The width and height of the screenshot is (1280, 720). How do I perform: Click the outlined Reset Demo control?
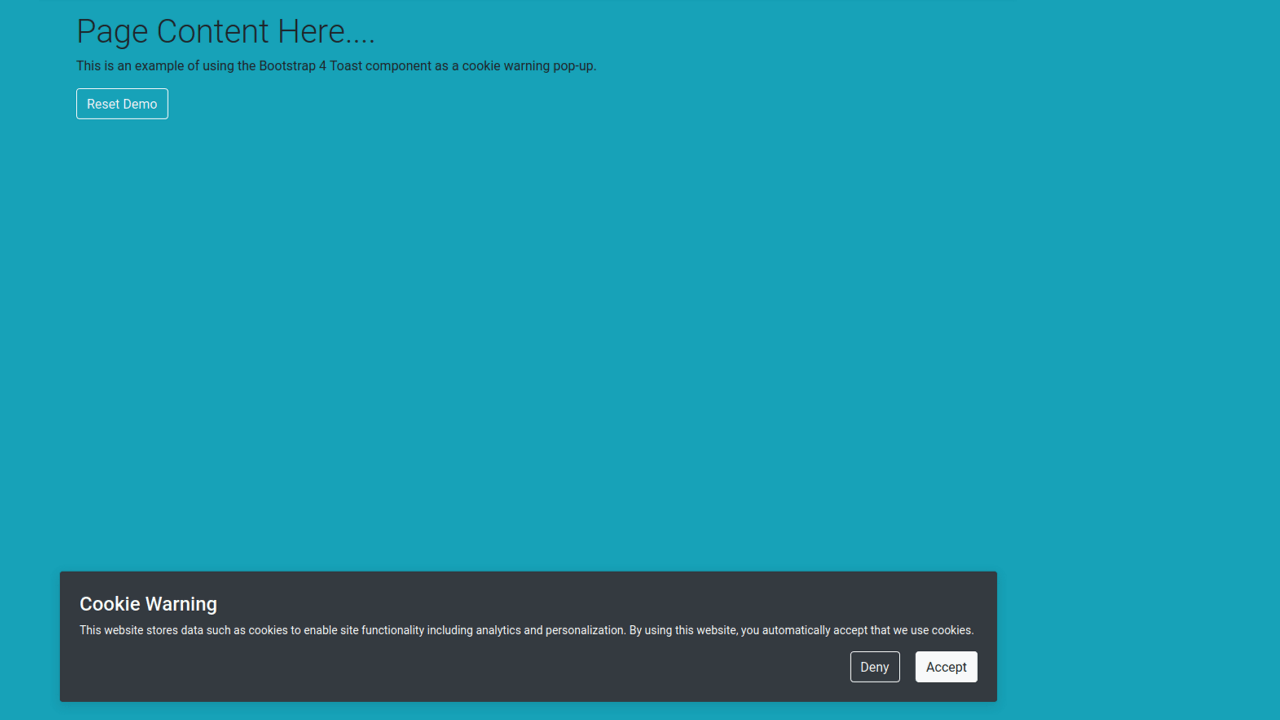coord(122,103)
